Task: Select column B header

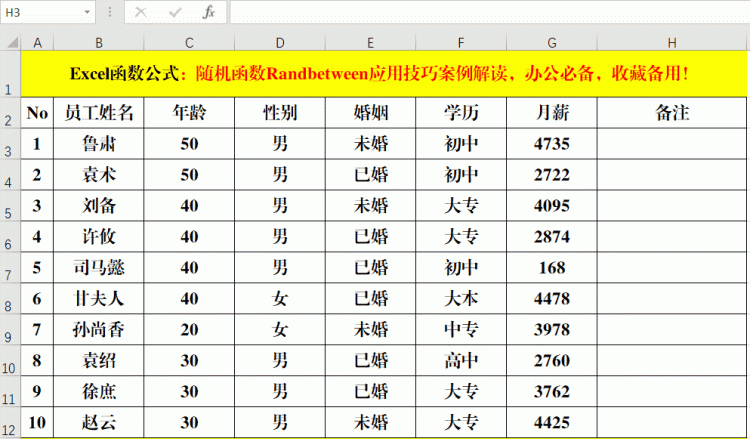Action: [x=99, y=43]
